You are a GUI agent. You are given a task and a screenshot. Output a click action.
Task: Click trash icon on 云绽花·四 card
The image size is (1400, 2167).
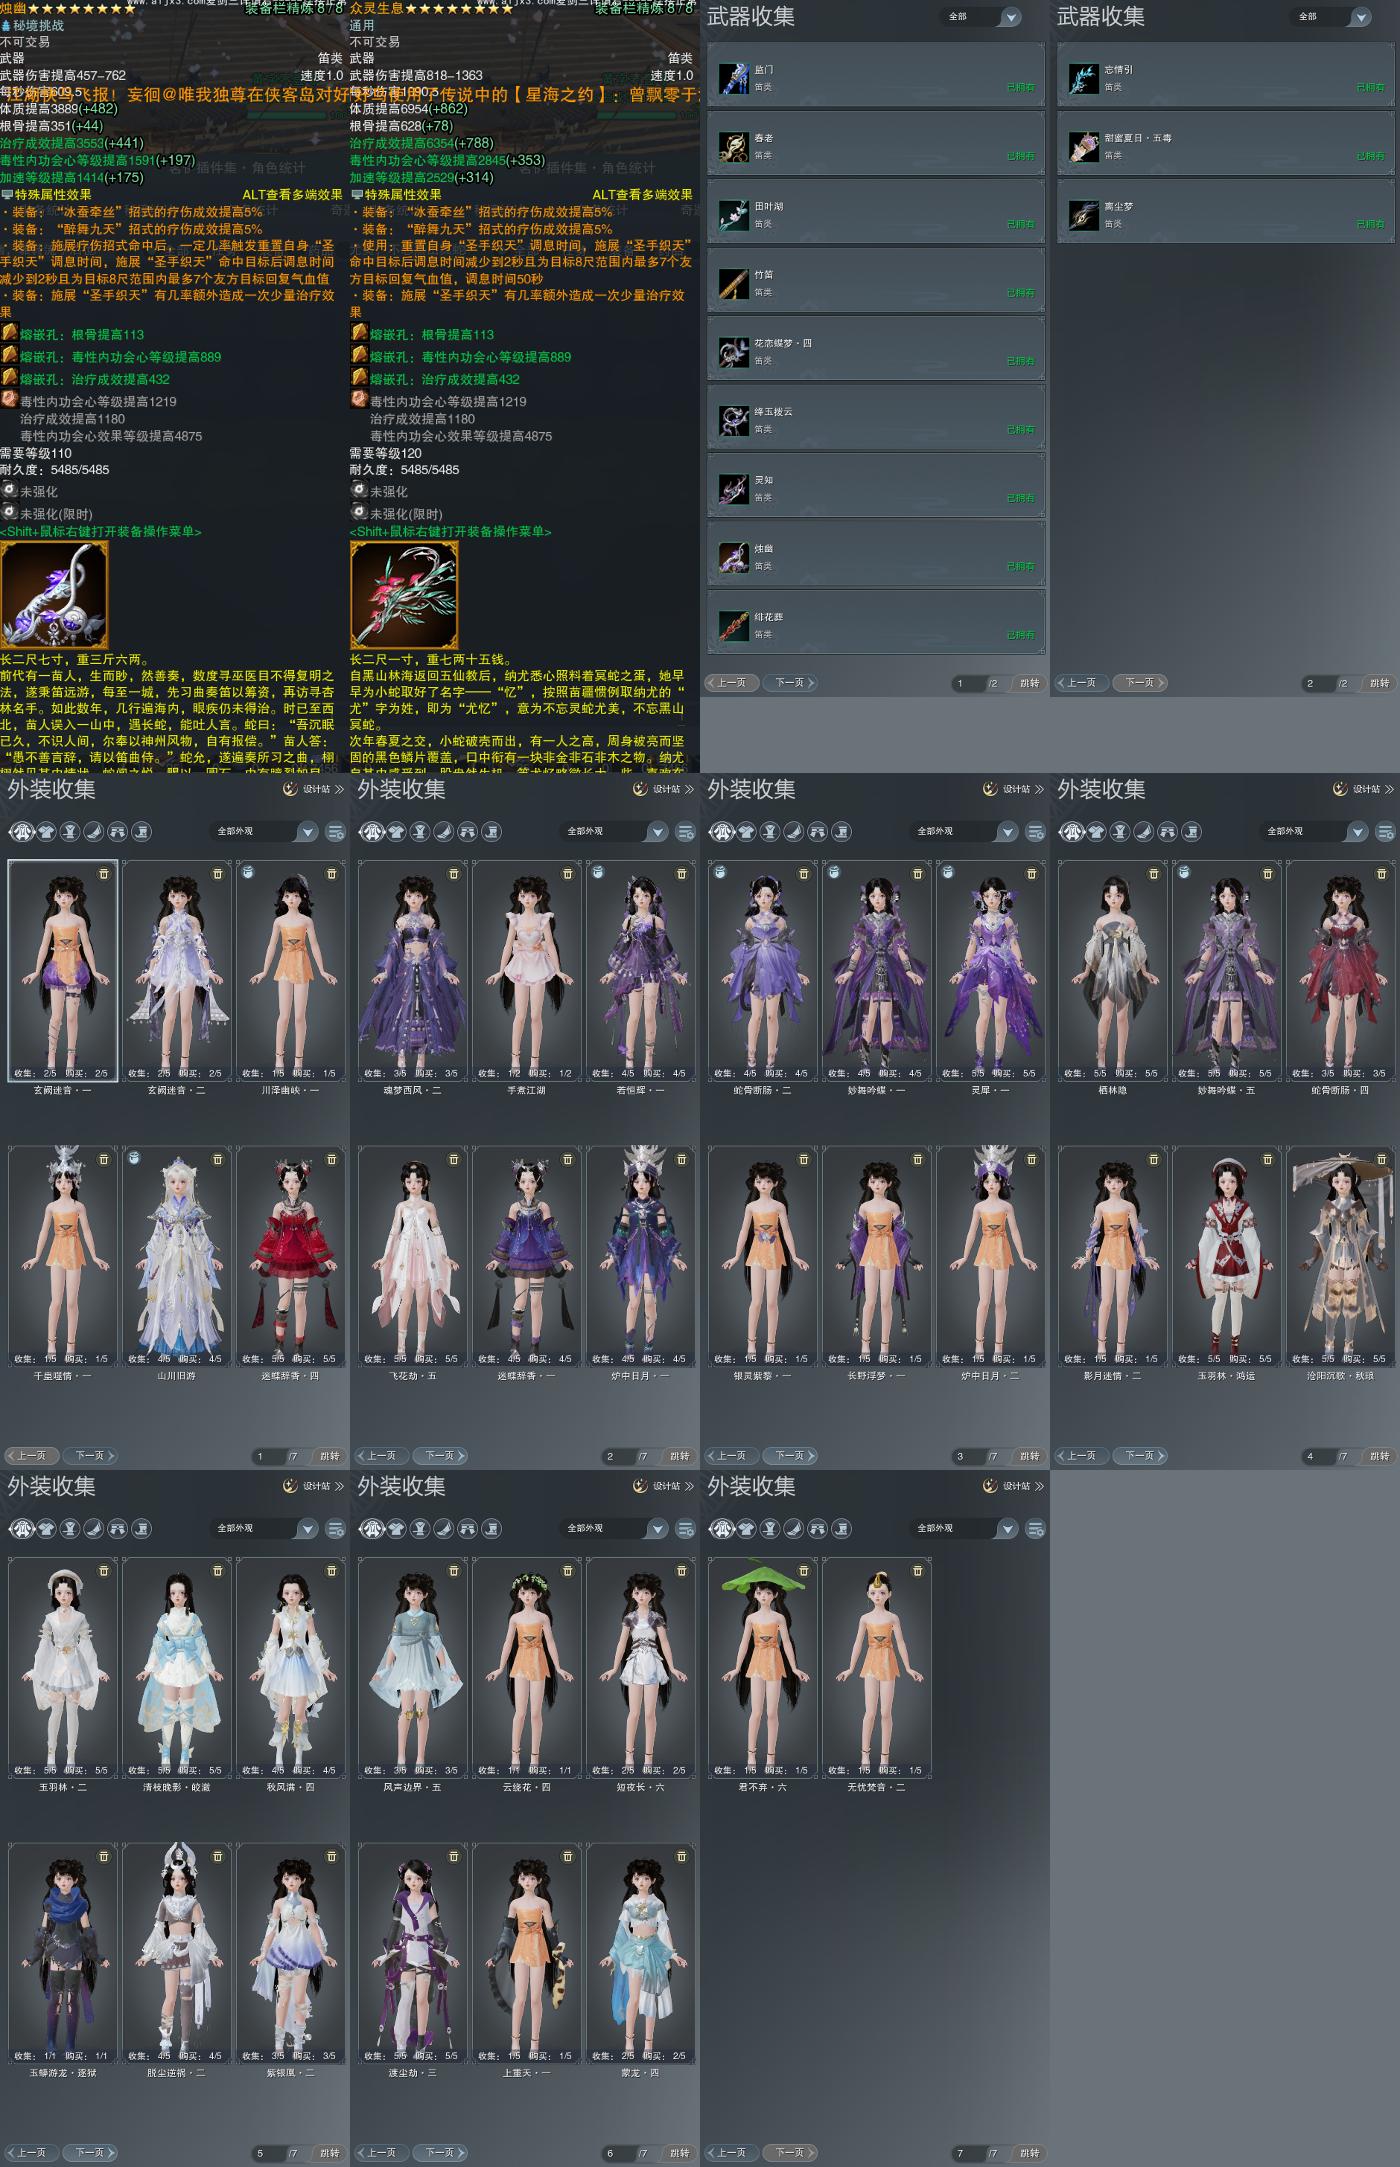tap(568, 1571)
